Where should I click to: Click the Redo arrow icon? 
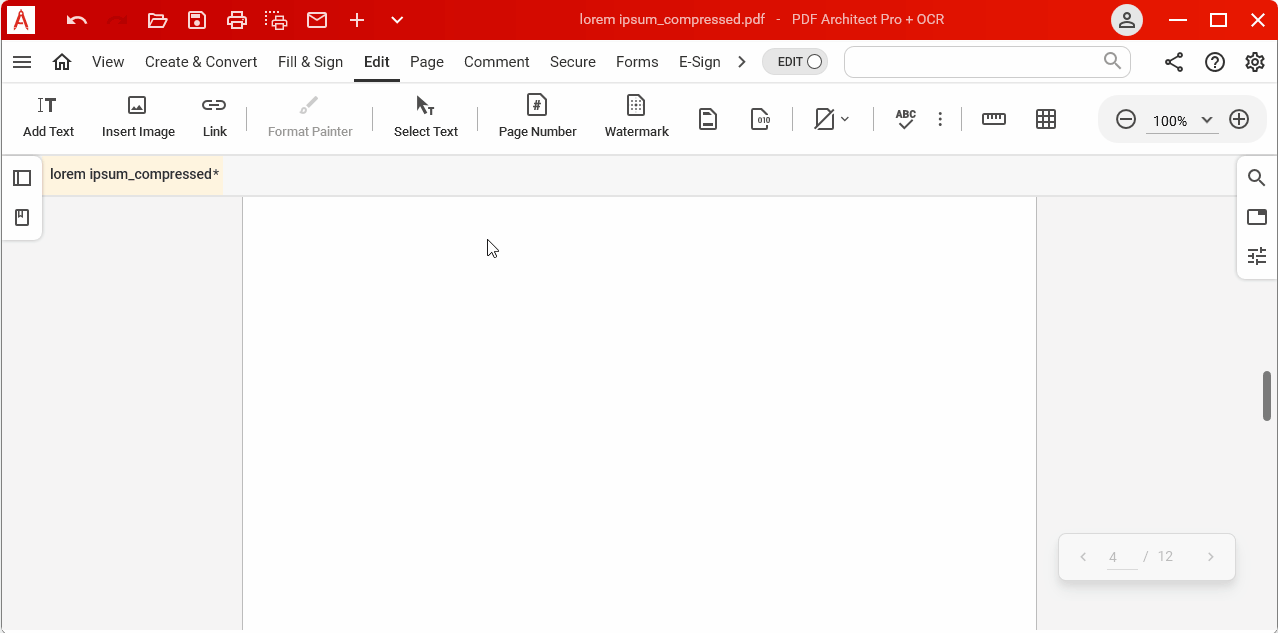pos(117,20)
